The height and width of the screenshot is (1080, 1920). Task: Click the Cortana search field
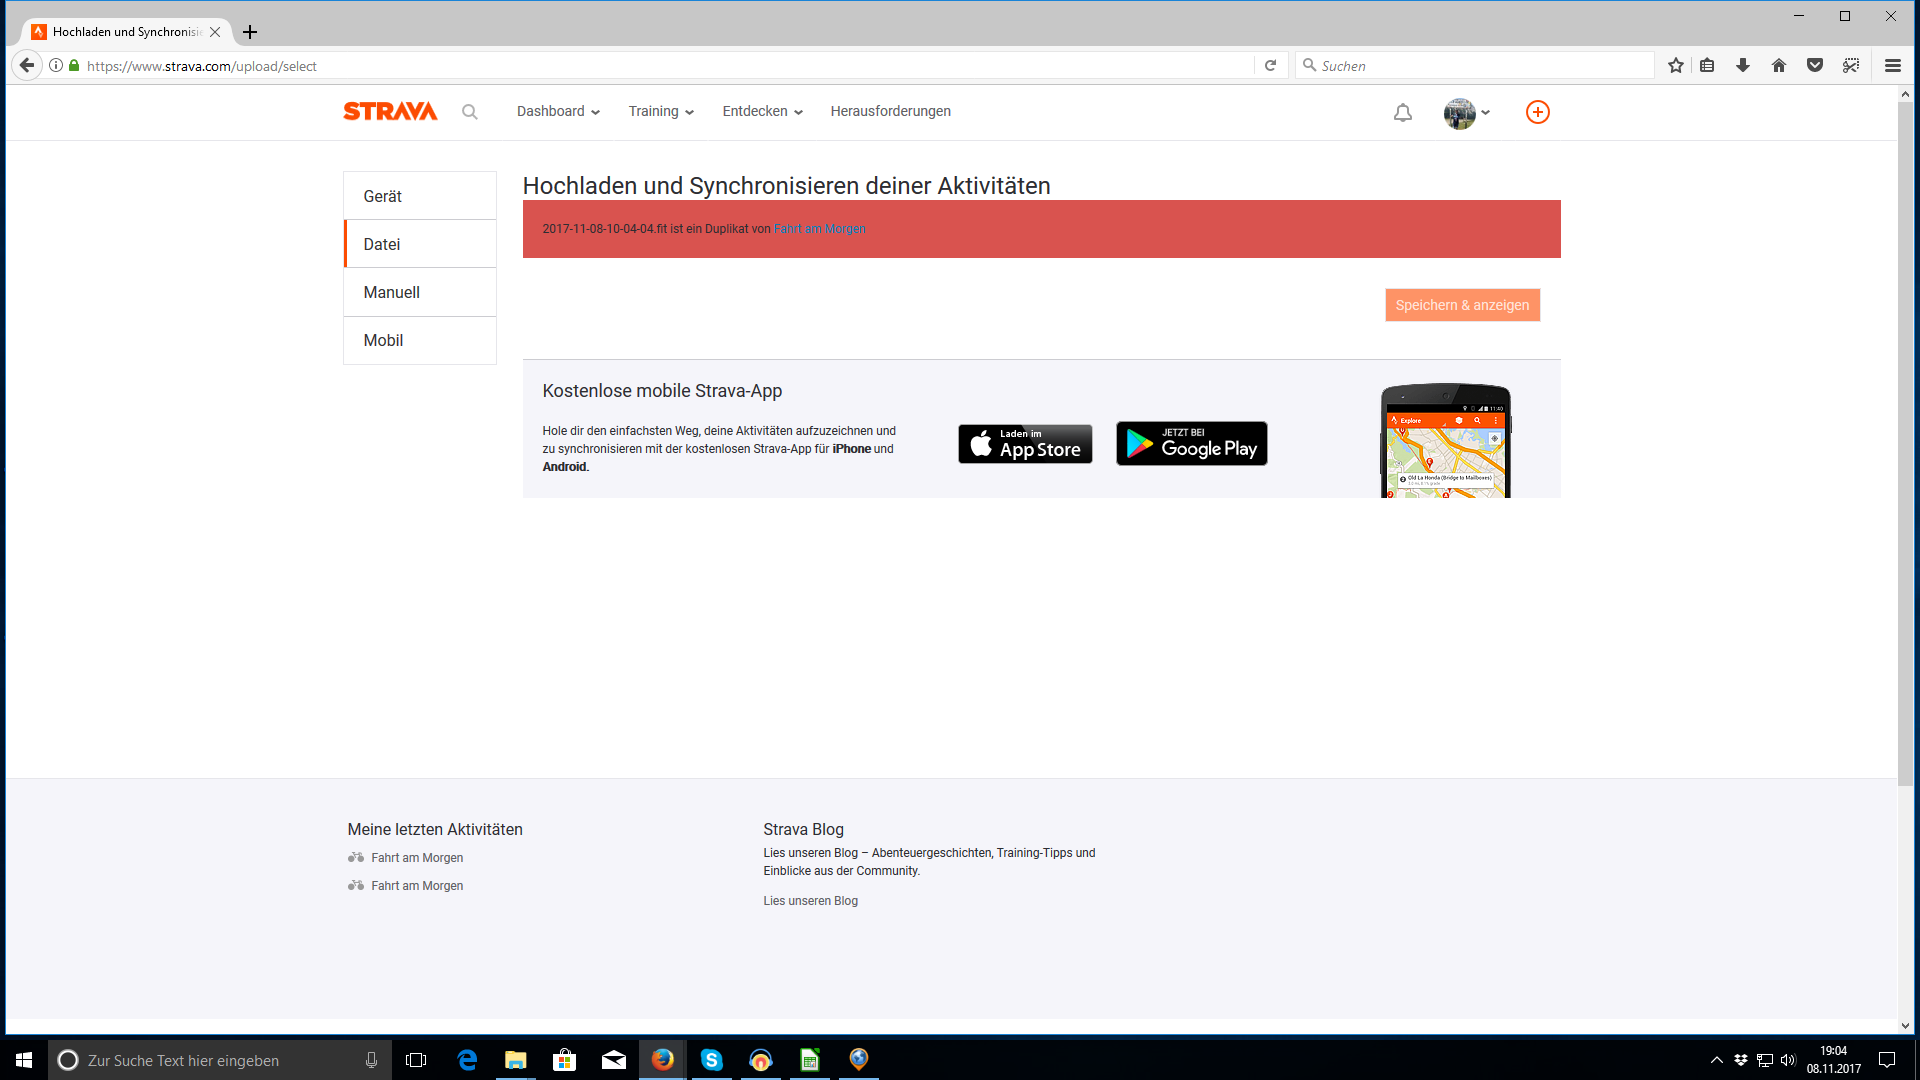[220, 1060]
